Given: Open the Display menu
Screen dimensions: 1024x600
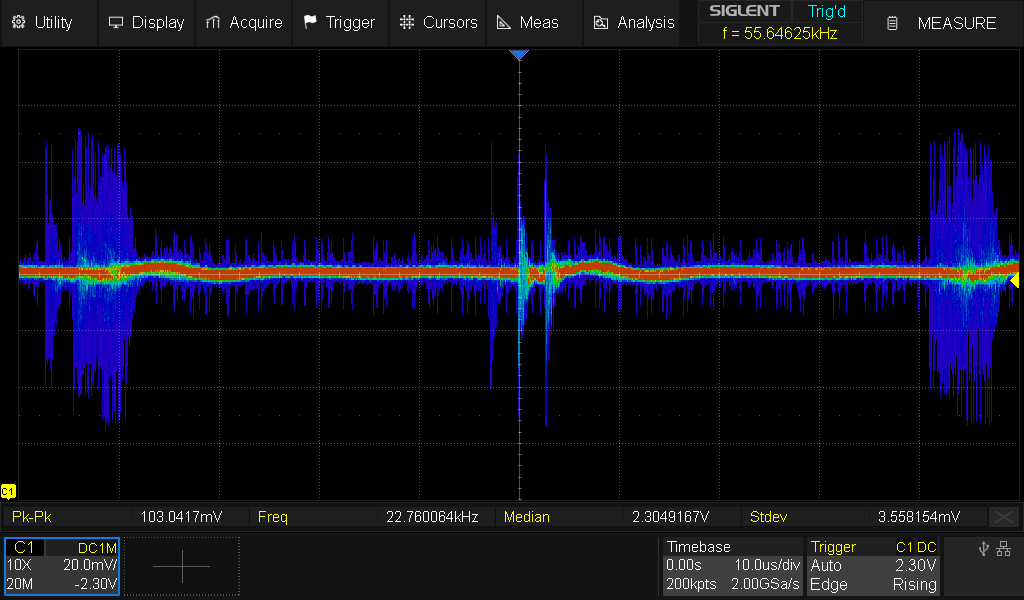Looking at the screenshot, I should [x=146, y=22].
